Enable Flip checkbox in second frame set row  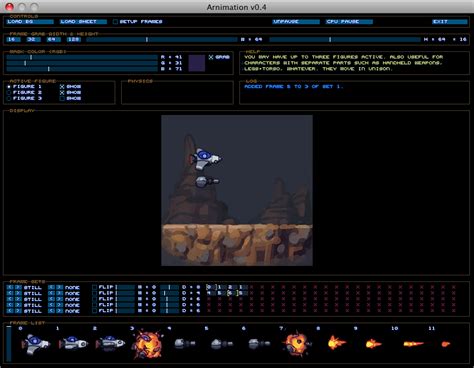[95, 293]
